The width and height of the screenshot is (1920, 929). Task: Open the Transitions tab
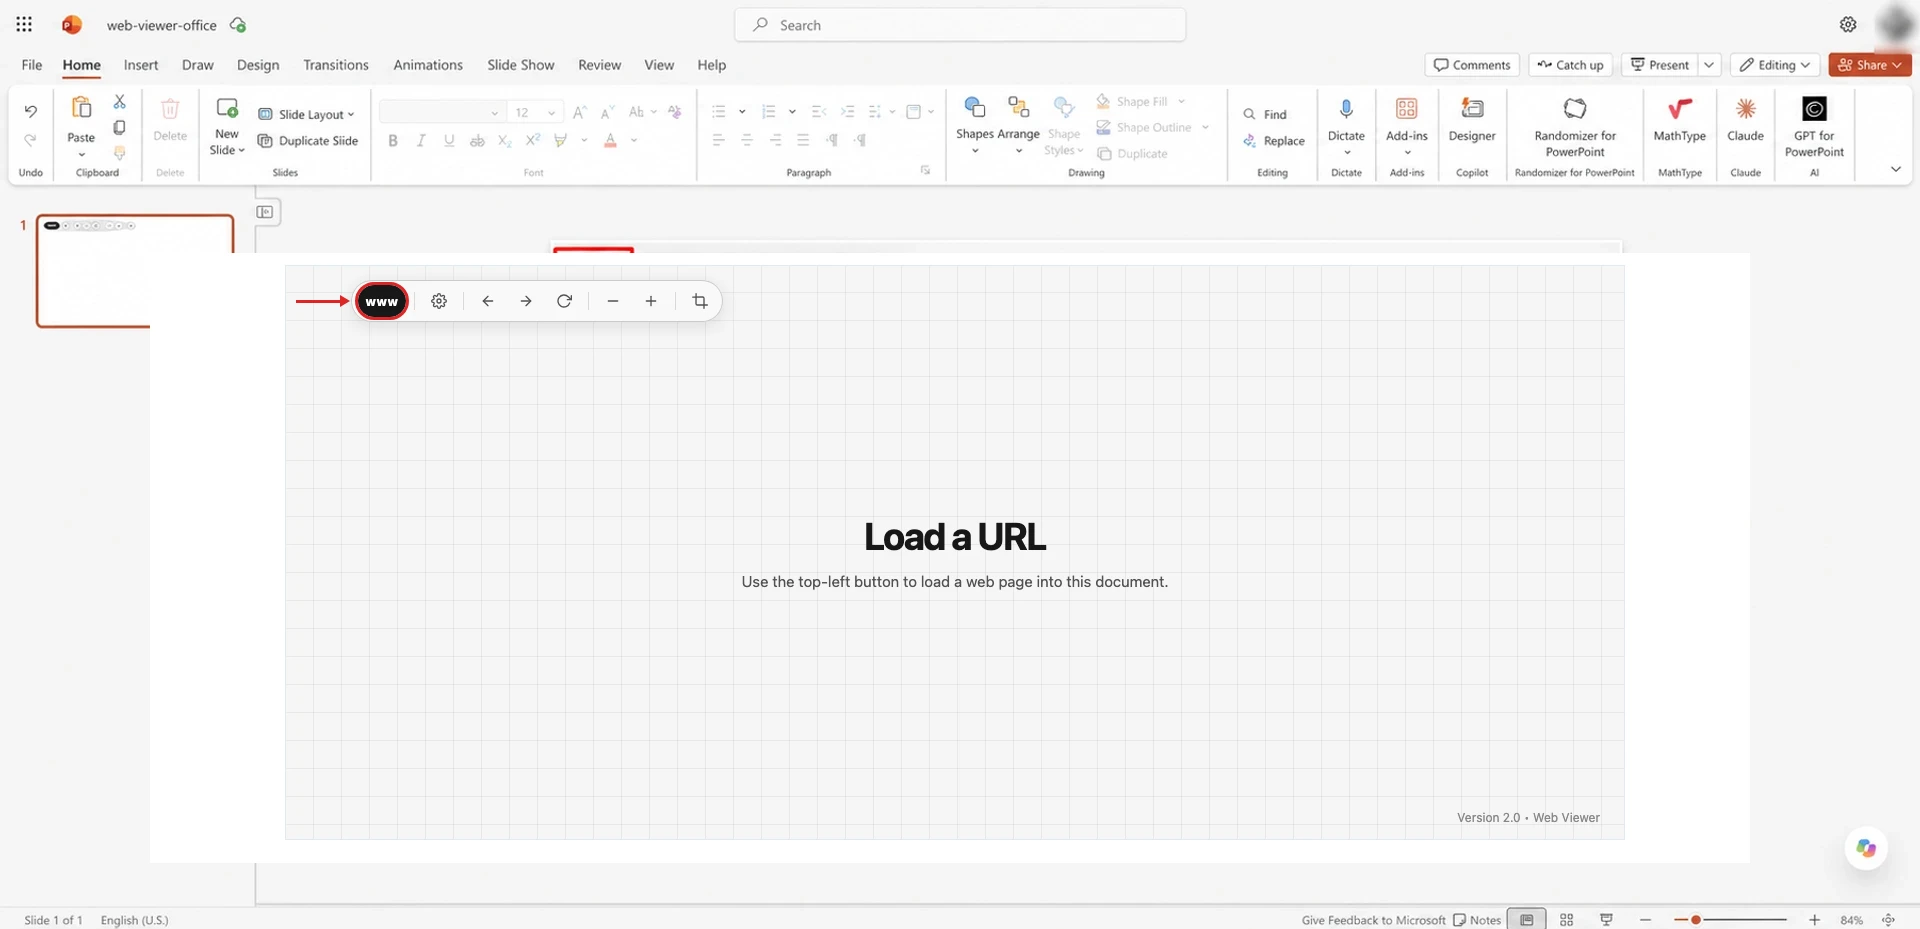(x=336, y=65)
